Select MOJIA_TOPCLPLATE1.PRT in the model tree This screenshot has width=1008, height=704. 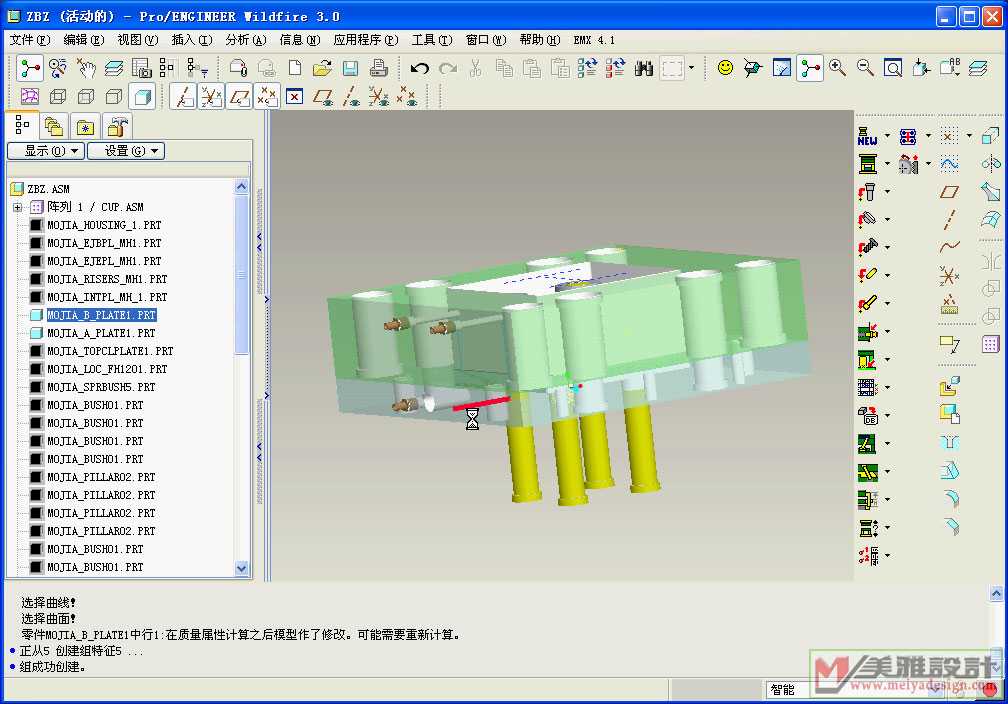110,351
